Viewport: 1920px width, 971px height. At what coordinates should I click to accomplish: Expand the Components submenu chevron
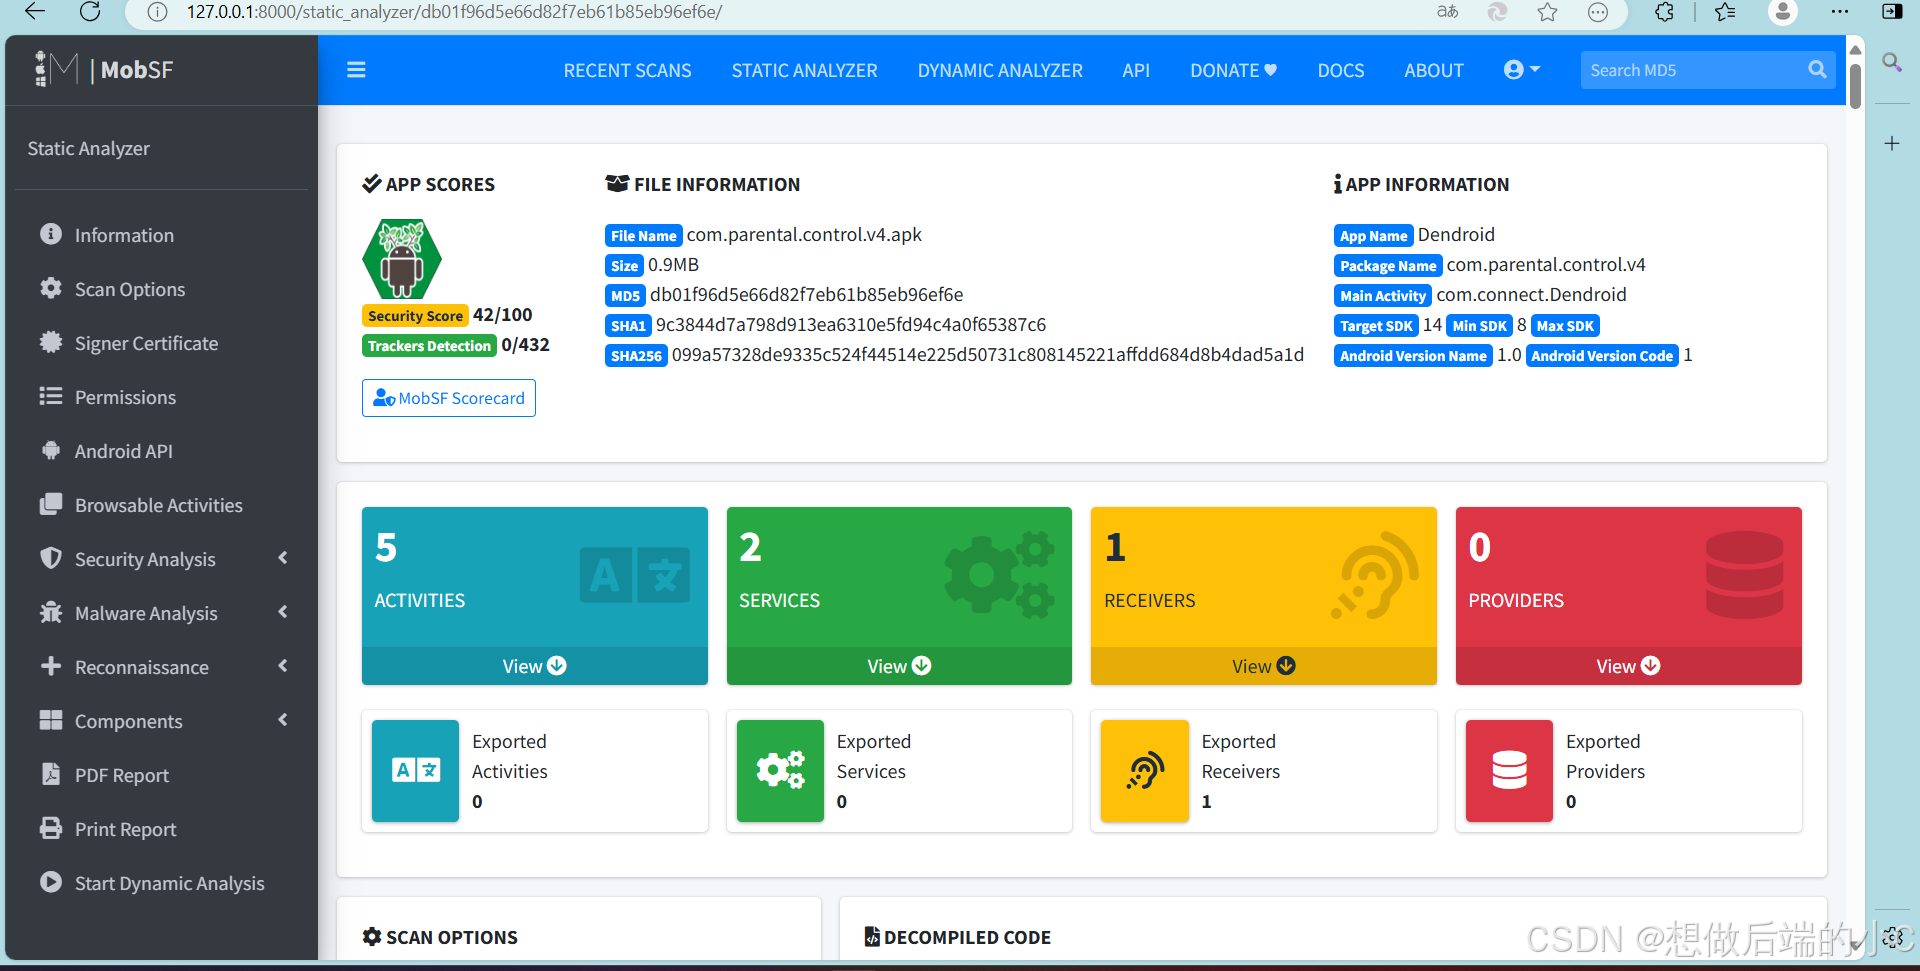[x=283, y=720]
